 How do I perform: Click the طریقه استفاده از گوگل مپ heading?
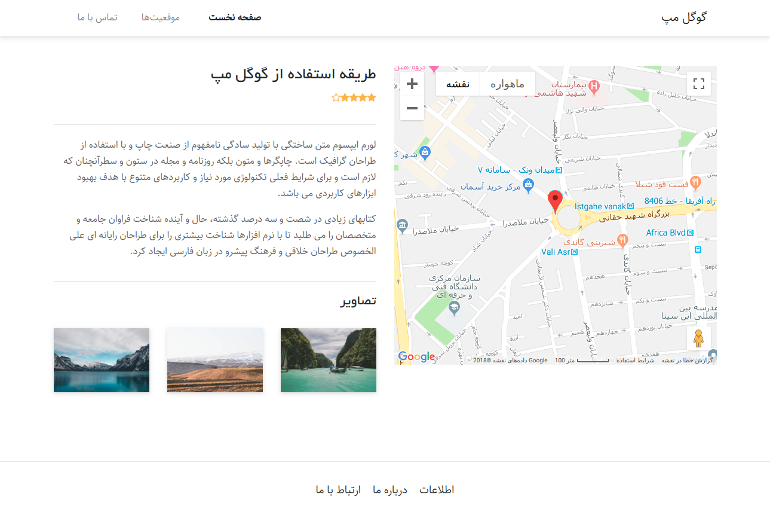[x=293, y=74]
